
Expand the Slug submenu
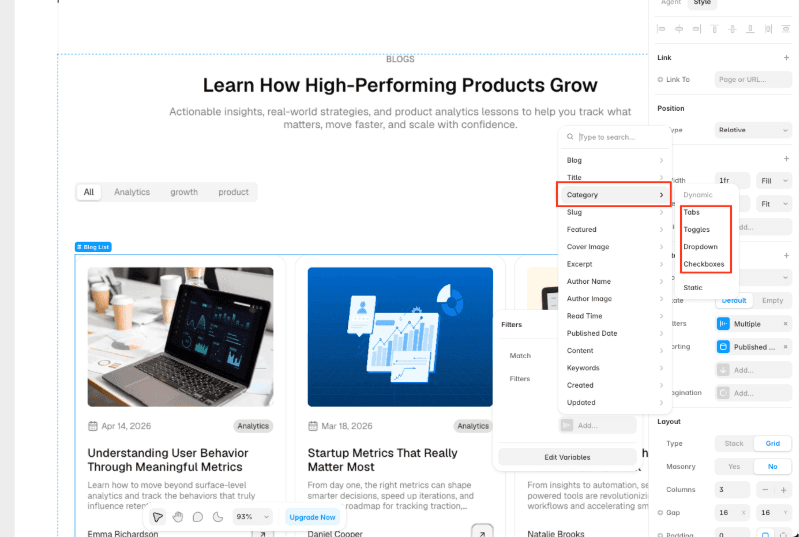click(x=615, y=212)
